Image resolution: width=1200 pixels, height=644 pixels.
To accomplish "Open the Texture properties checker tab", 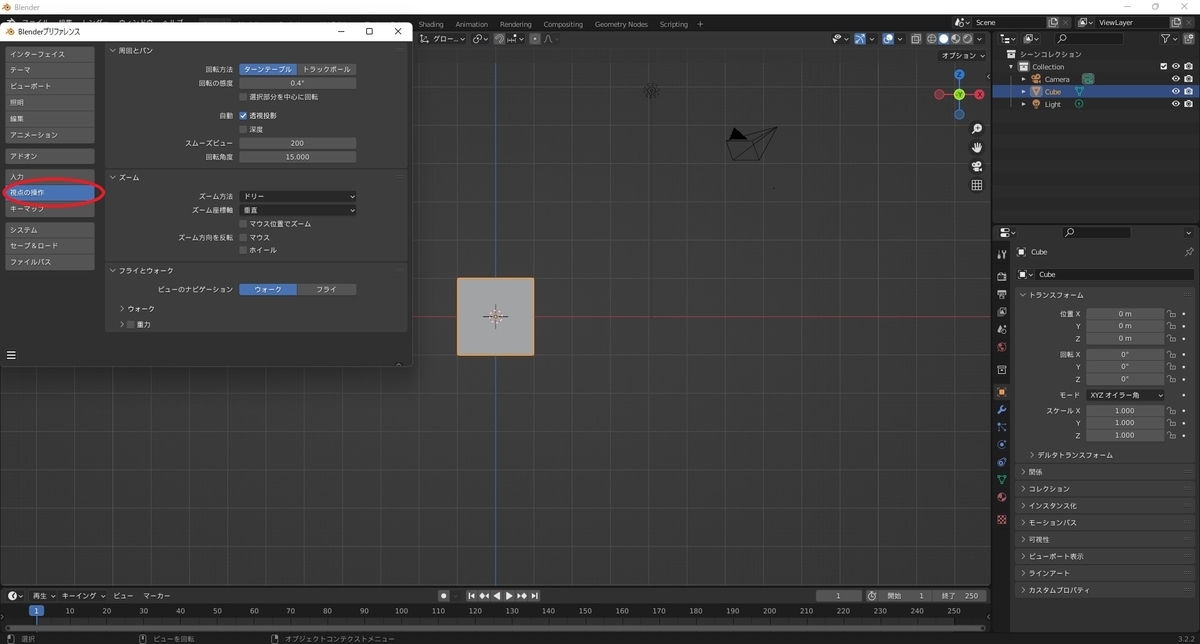I will point(1002,520).
